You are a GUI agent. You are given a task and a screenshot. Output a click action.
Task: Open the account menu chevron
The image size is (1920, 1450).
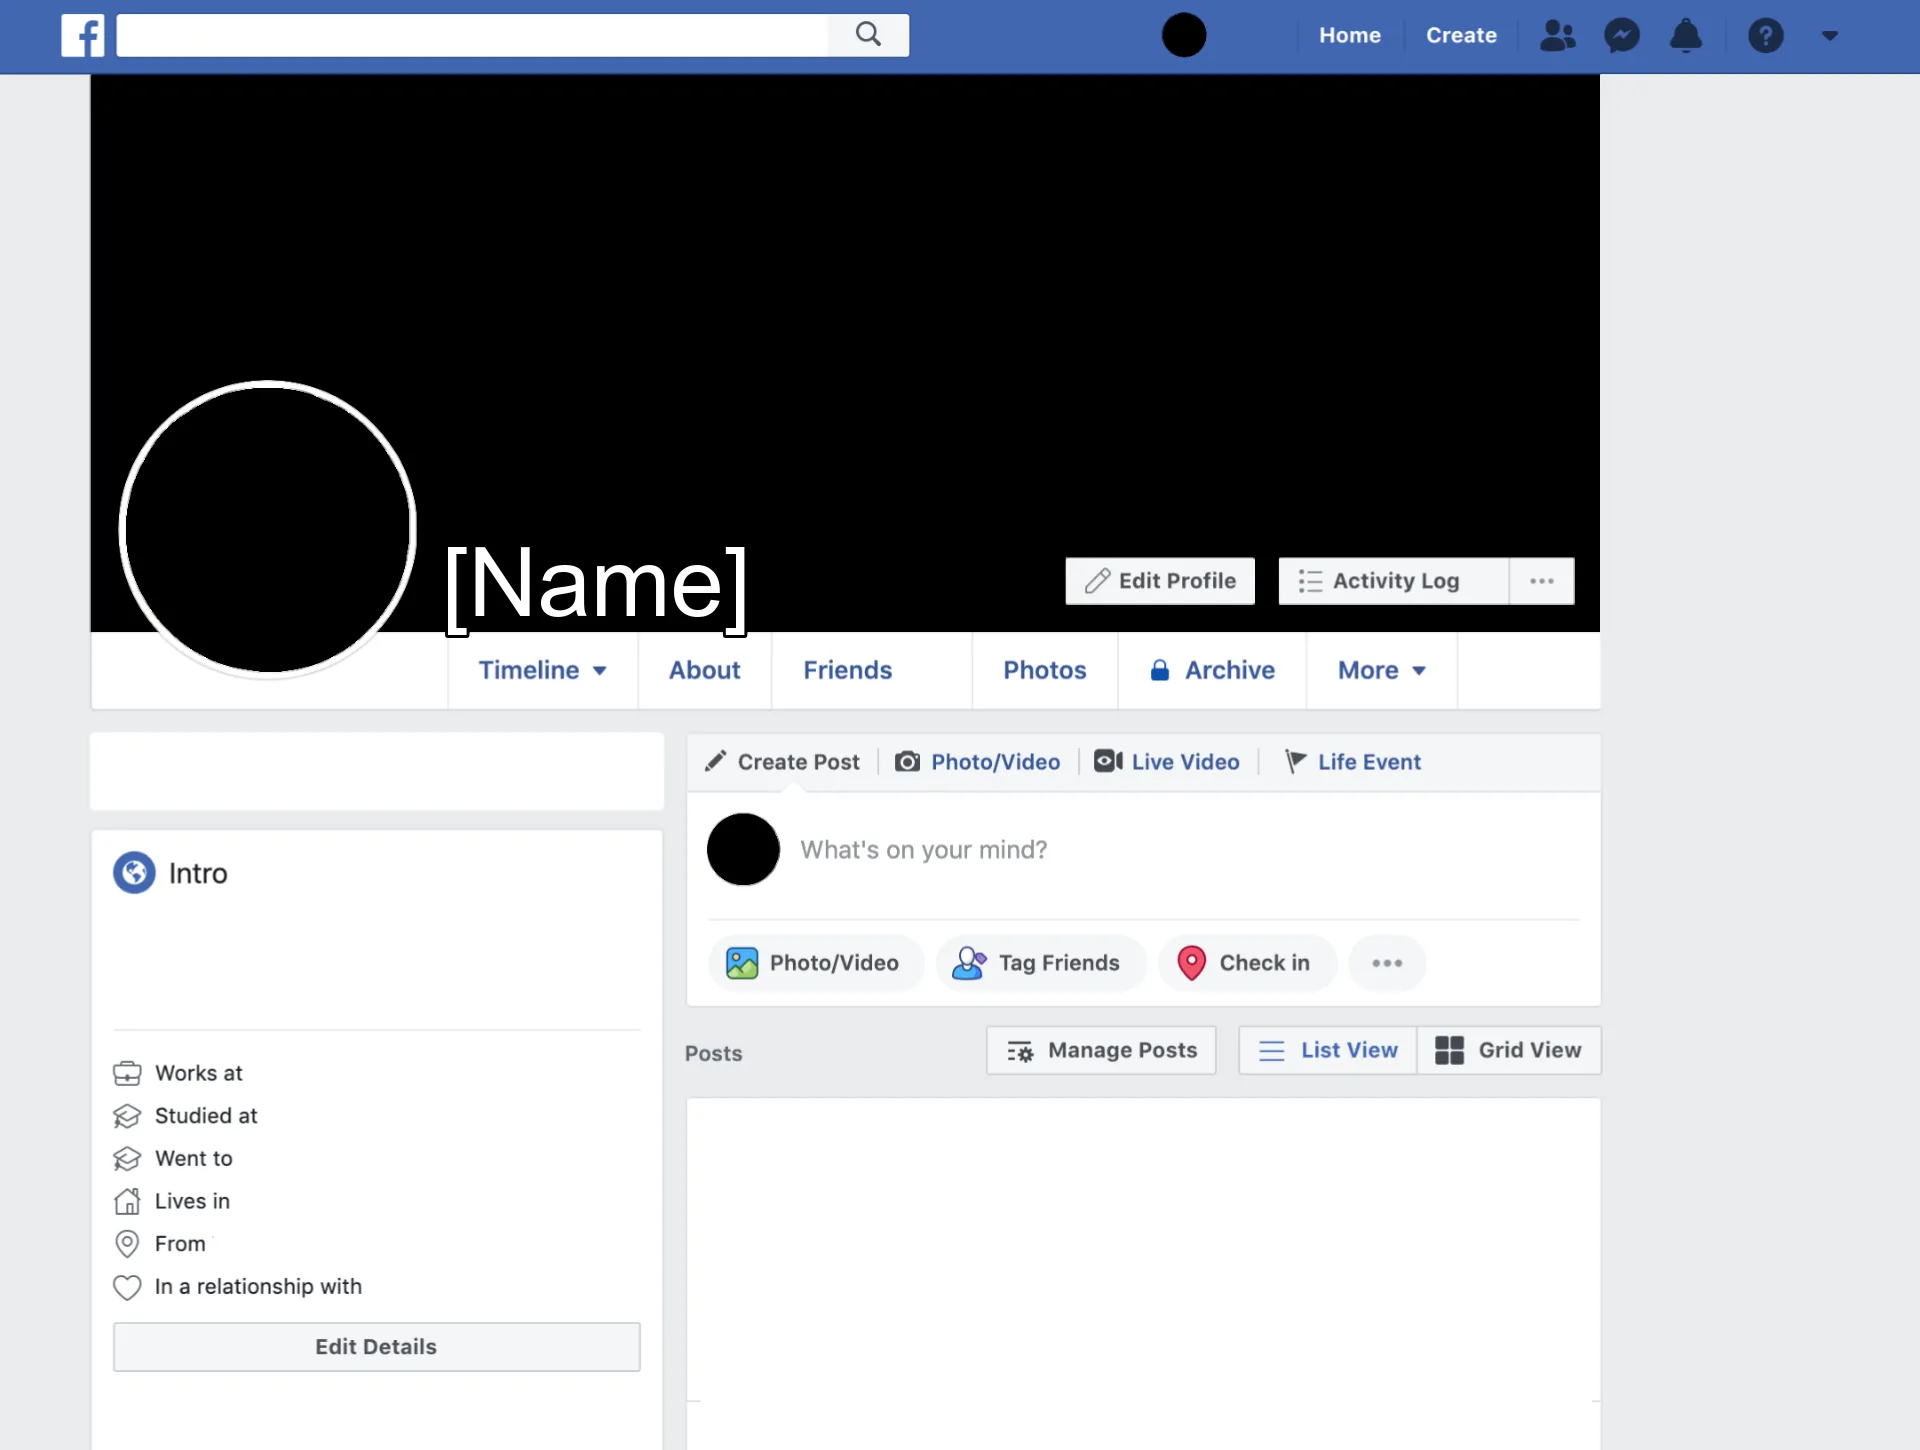tap(1829, 35)
